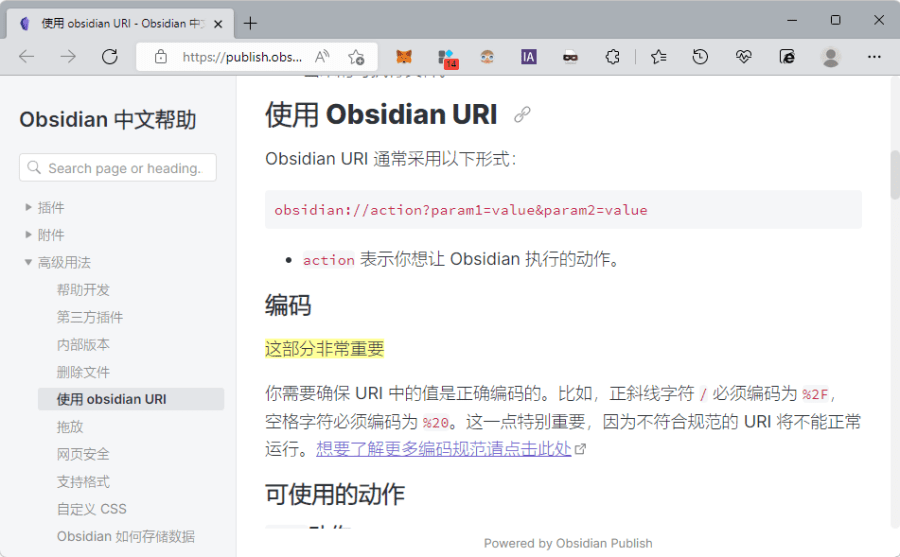The height and width of the screenshot is (557, 900).
Task: Click the address bar URL
Action: point(242,57)
